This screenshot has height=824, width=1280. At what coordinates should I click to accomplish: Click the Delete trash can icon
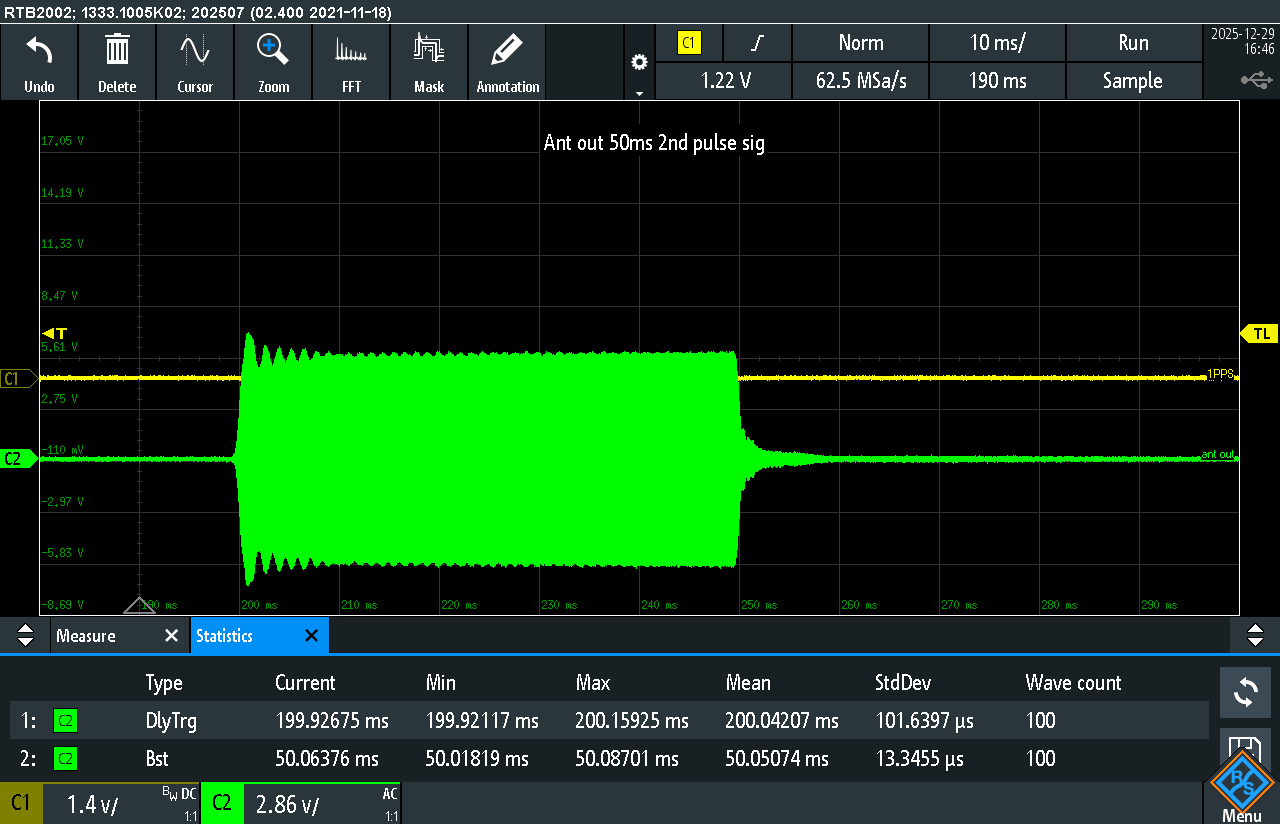(x=117, y=50)
